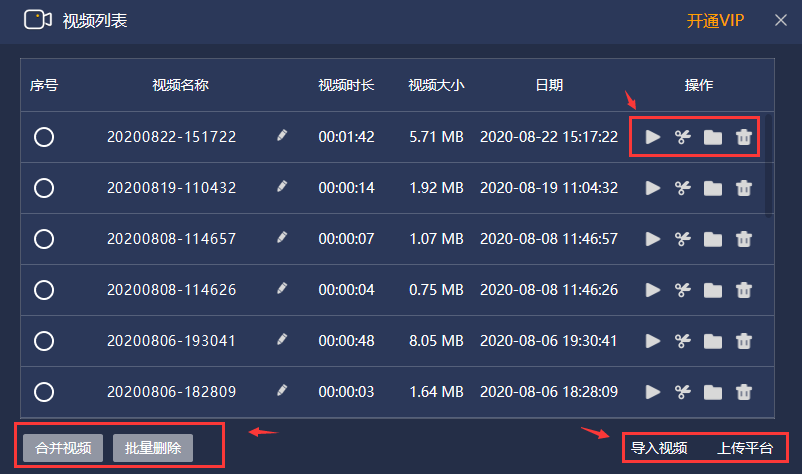The height and width of the screenshot is (474, 802).
Task: Click the video list scrollbar thumb
Action: (768, 166)
